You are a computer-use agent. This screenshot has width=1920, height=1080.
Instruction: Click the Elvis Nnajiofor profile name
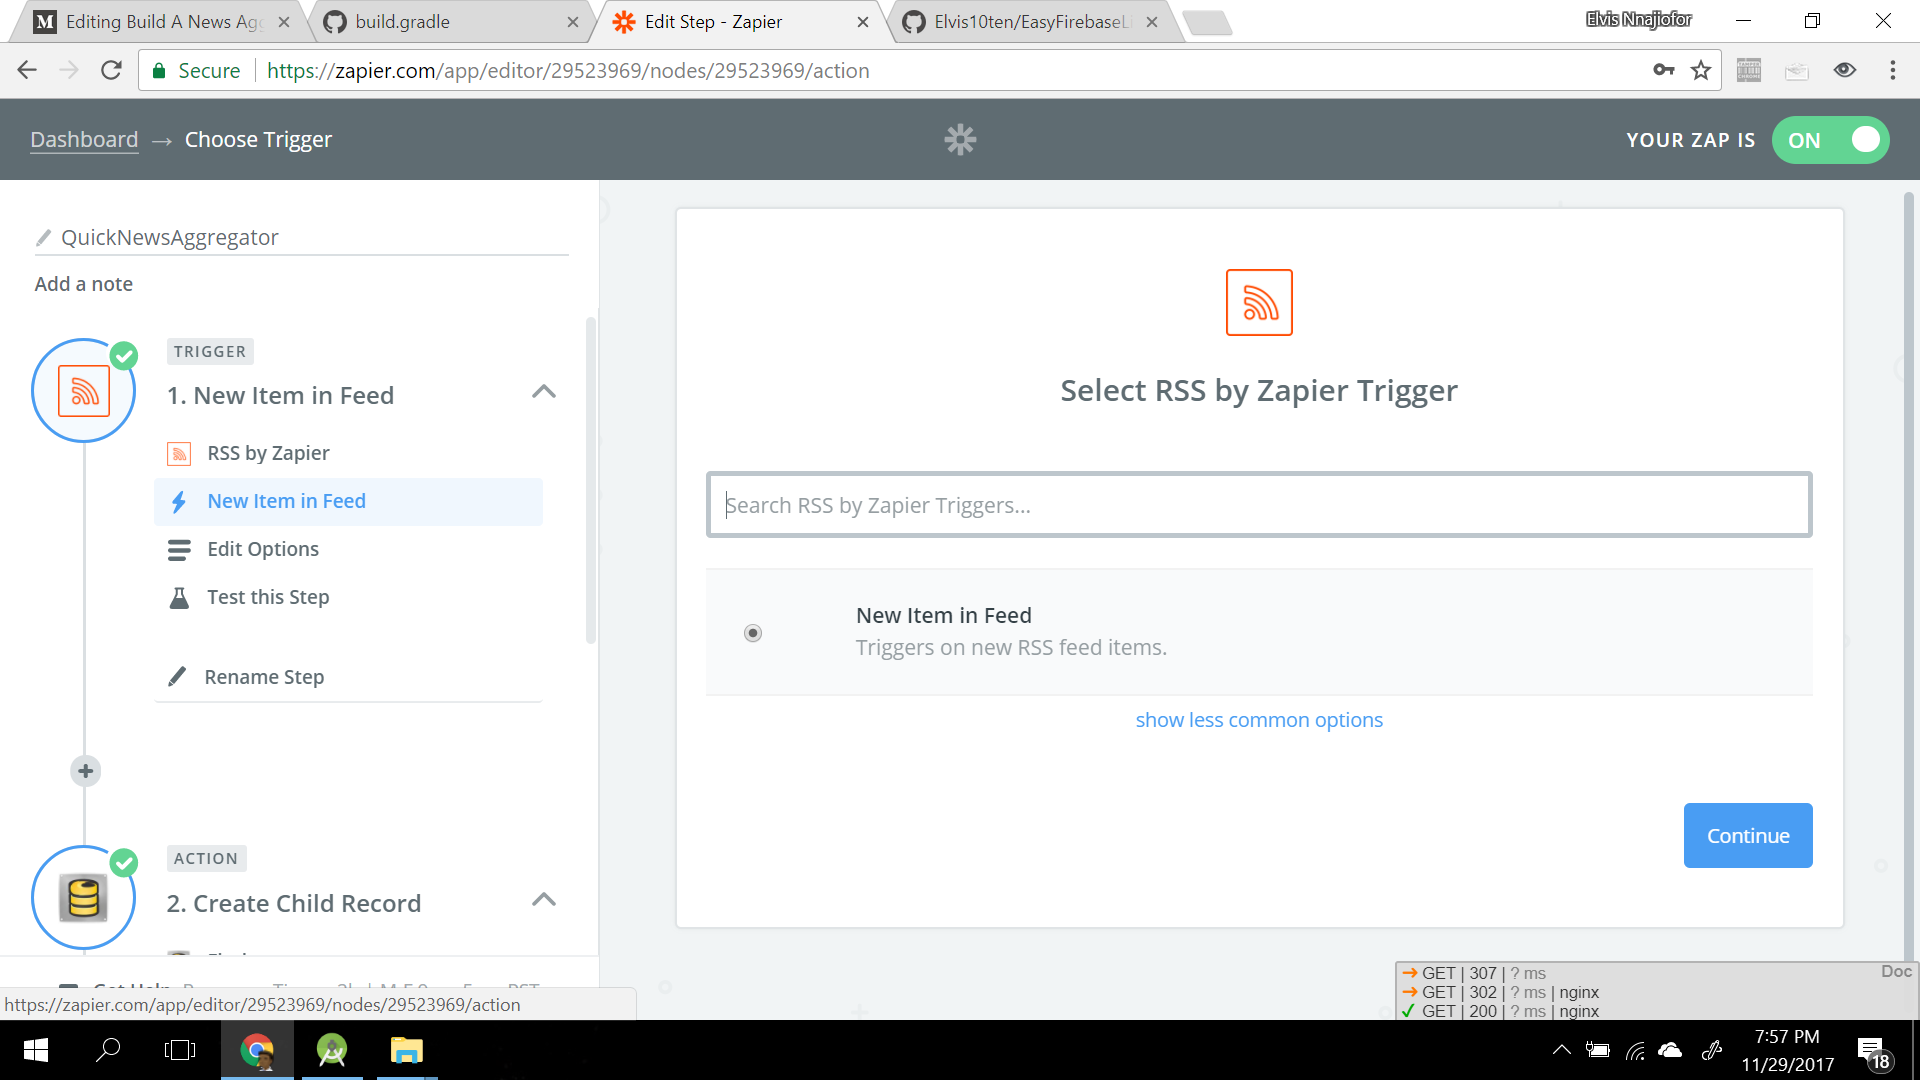(x=1638, y=19)
